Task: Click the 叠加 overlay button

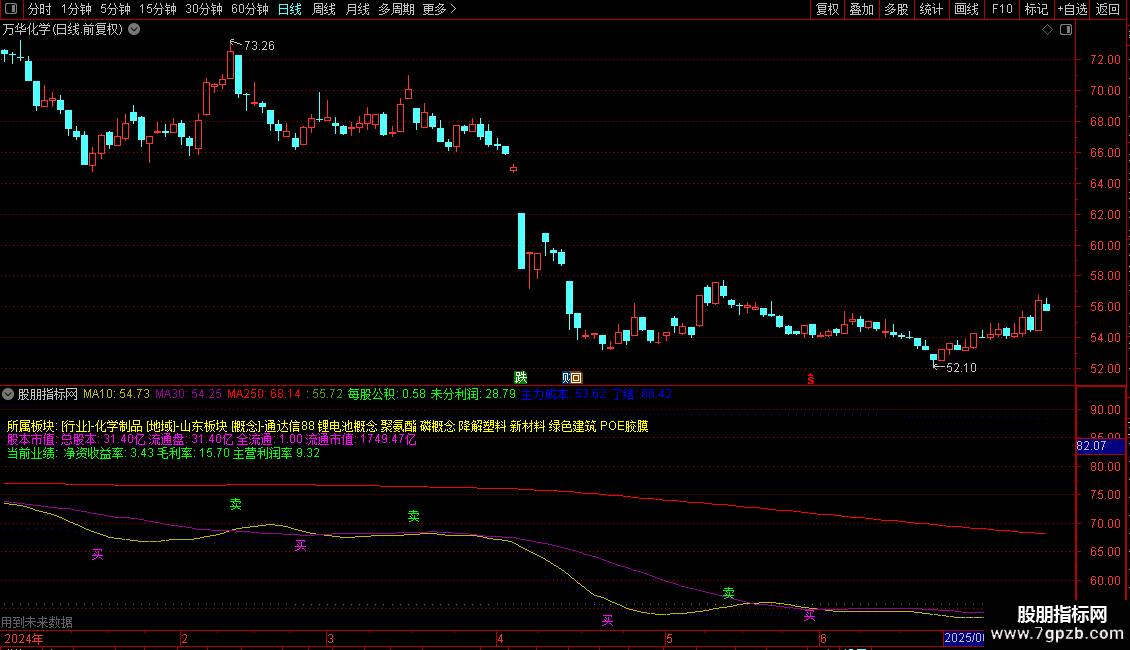Action: tap(861, 9)
